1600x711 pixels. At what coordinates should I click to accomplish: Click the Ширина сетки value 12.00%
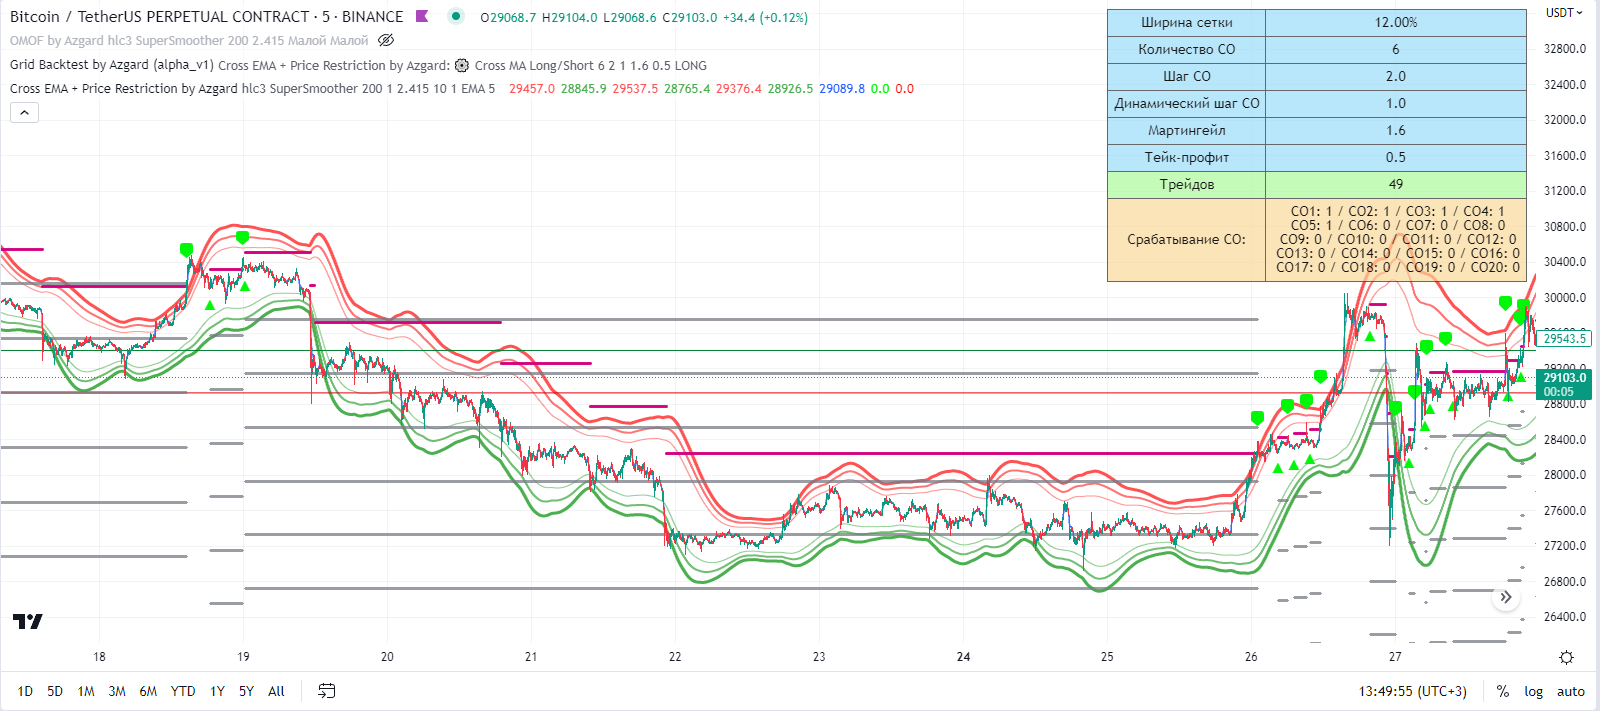1396,22
